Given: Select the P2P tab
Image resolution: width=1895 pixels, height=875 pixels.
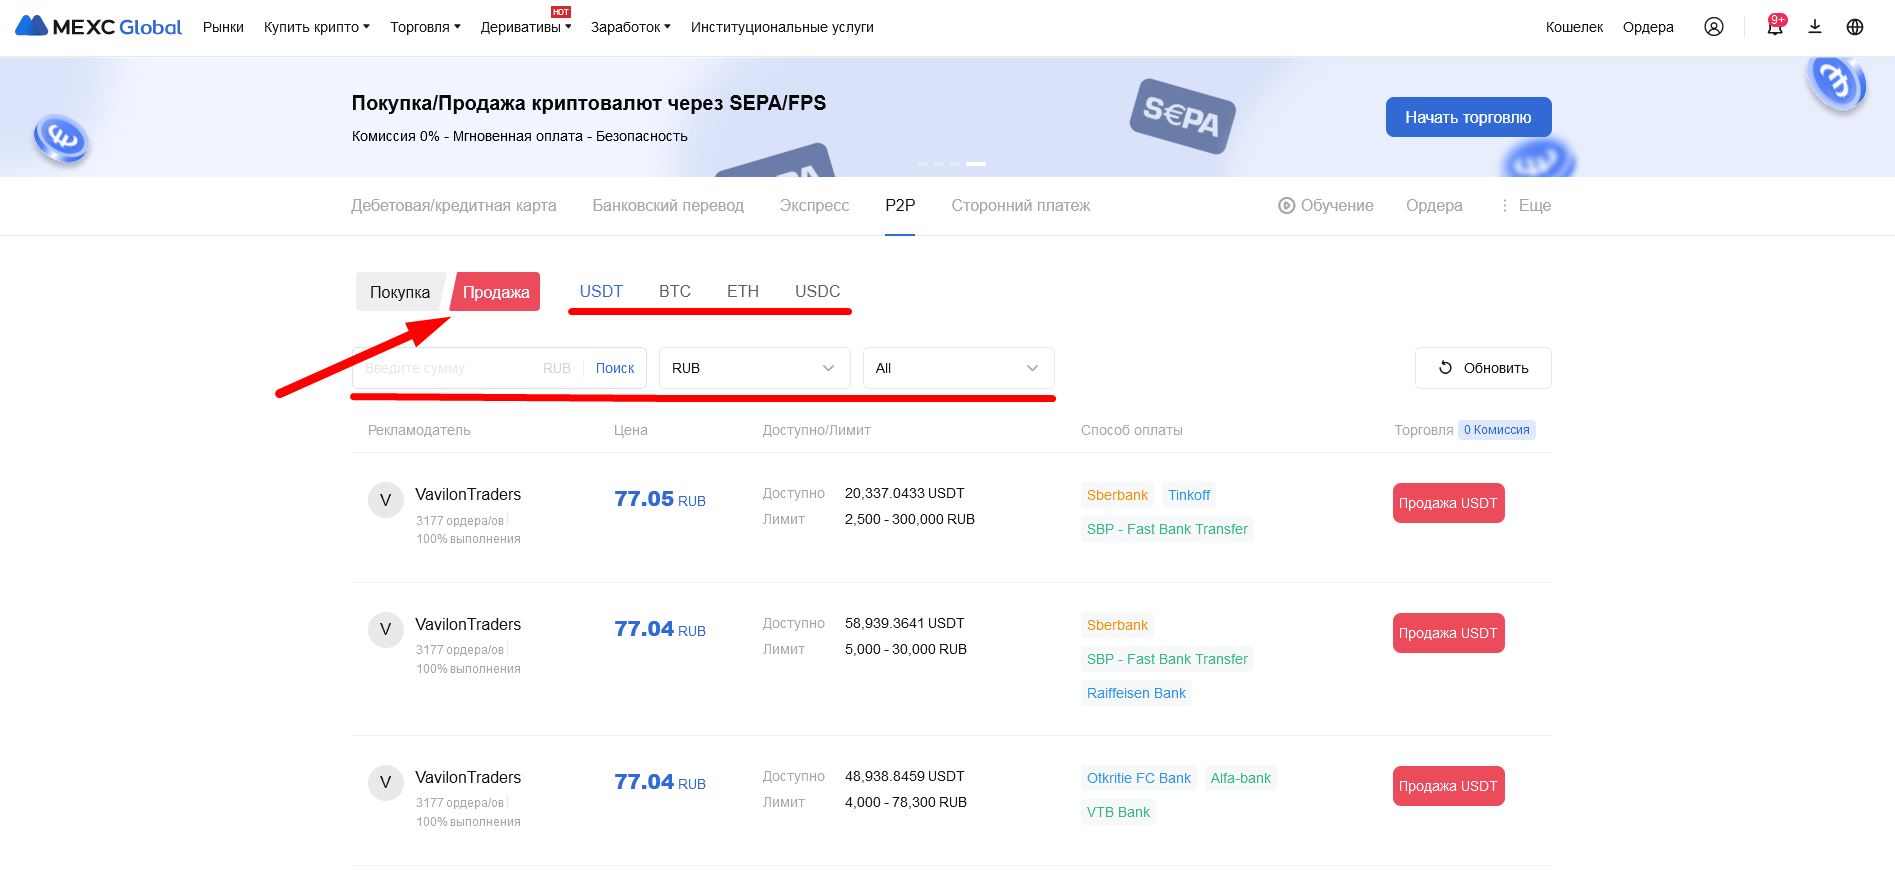Looking at the screenshot, I should pos(900,205).
